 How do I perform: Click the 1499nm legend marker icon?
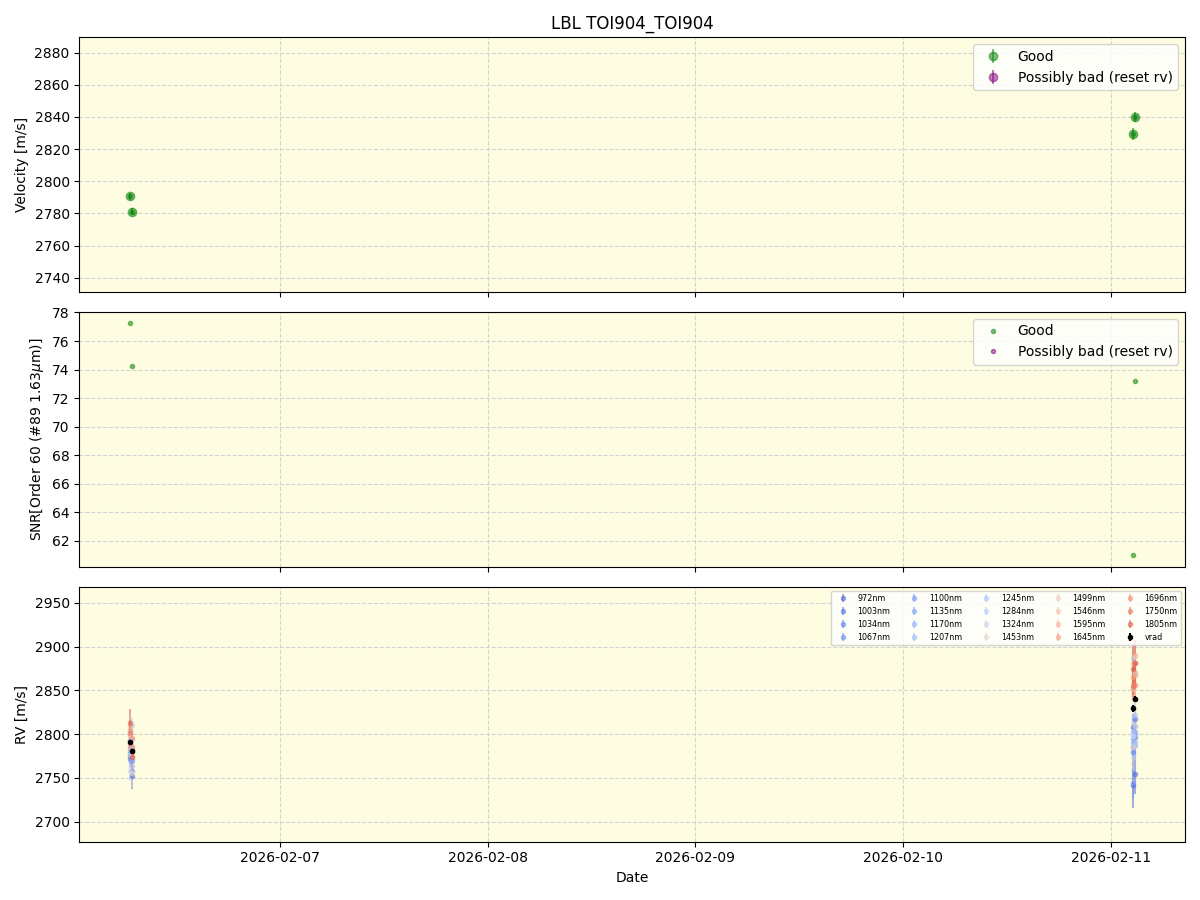tap(1057, 598)
